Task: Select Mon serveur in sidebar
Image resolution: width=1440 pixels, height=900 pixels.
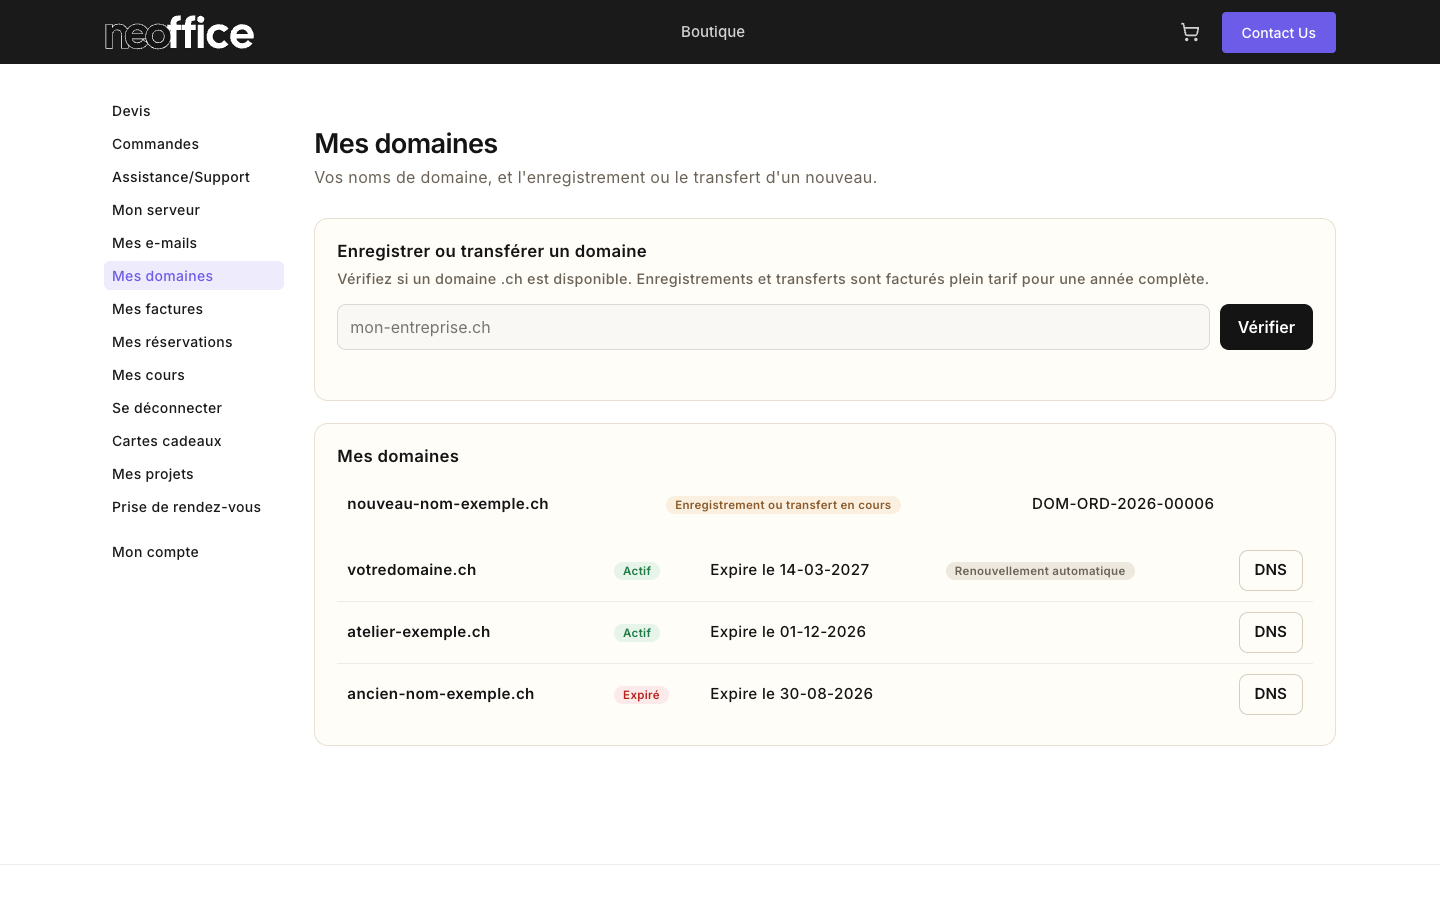Action: pos(194,210)
